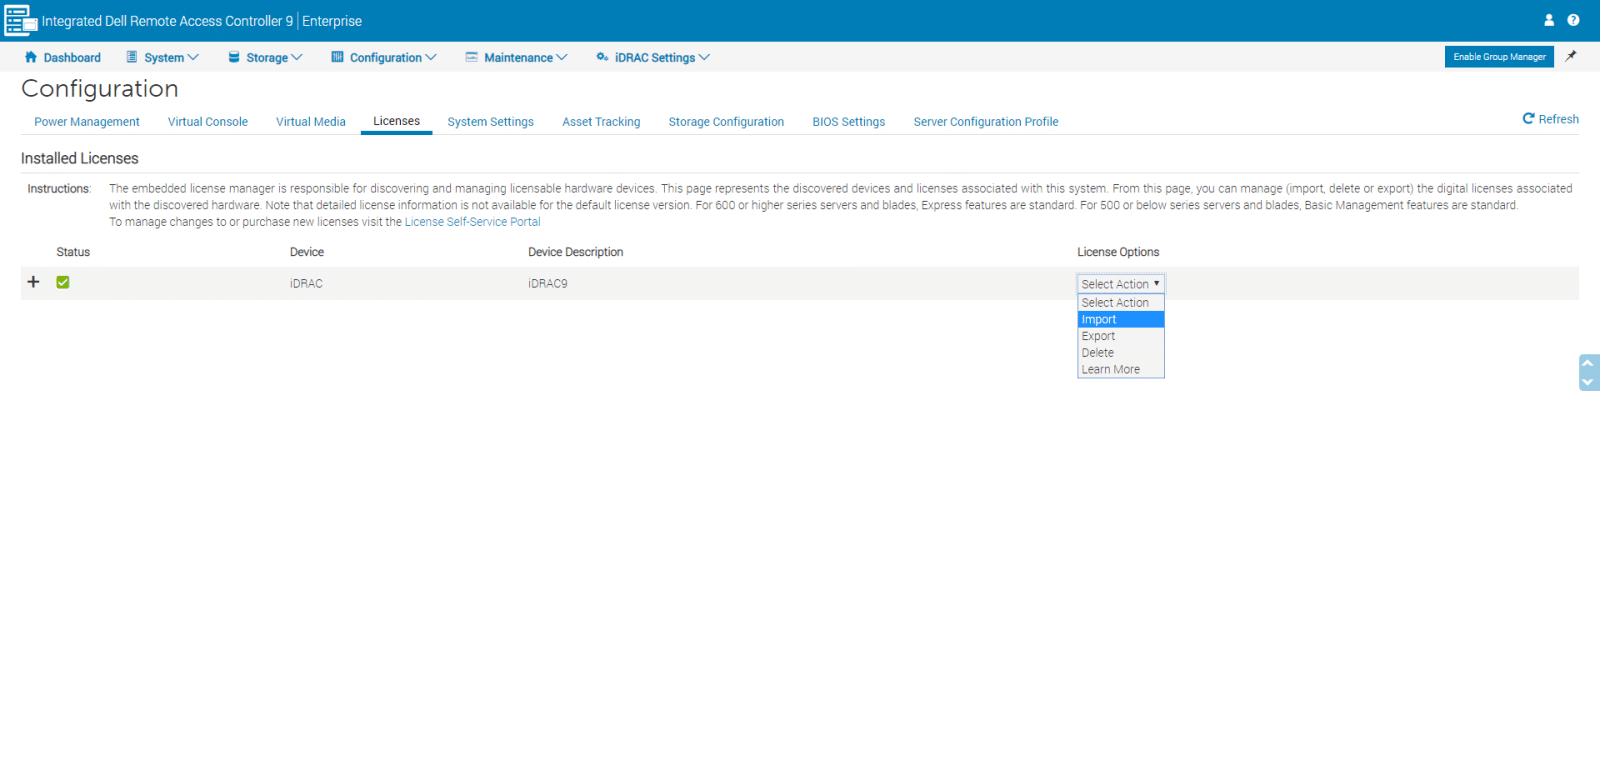Open the Configuration menu dropdown chevron

pyautogui.click(x=430, y=57)
